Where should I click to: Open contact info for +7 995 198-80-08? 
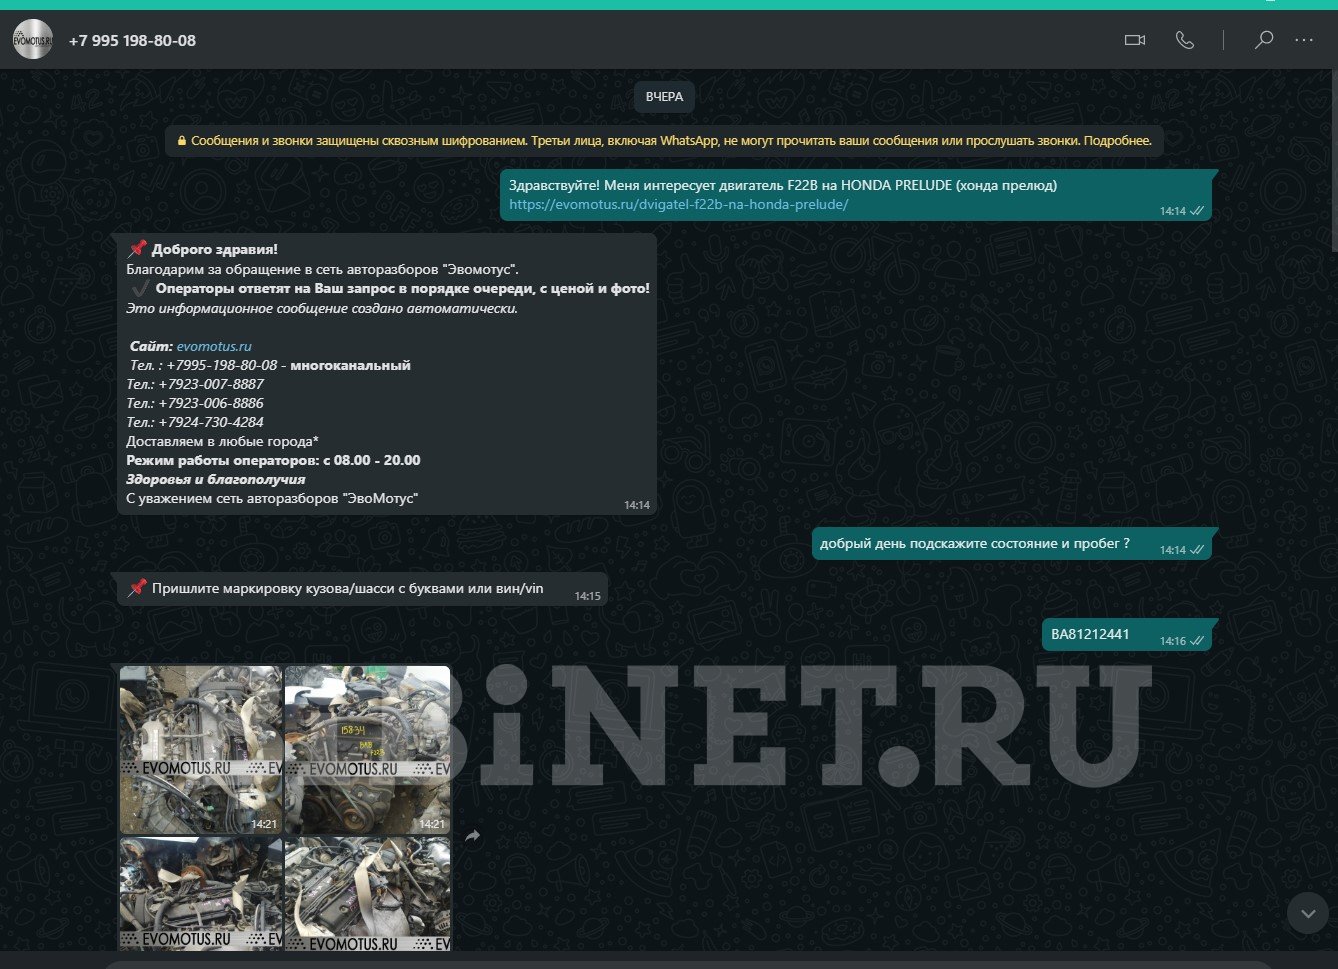tap(132, 41)
